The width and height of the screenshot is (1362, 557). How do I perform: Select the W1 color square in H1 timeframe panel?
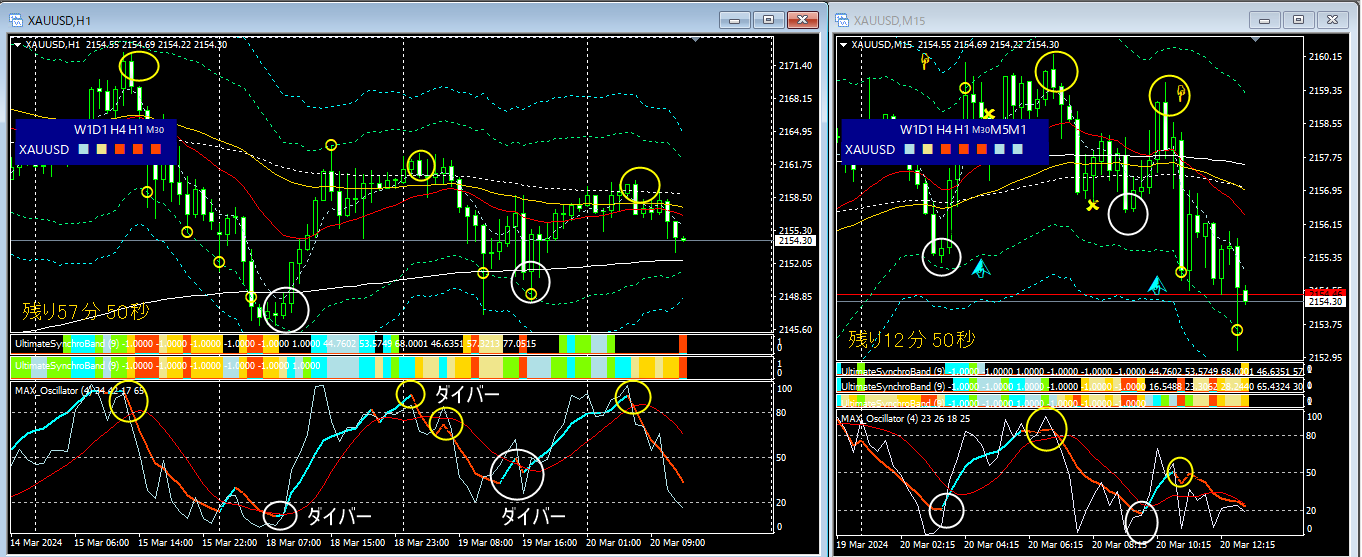(82, 149)
